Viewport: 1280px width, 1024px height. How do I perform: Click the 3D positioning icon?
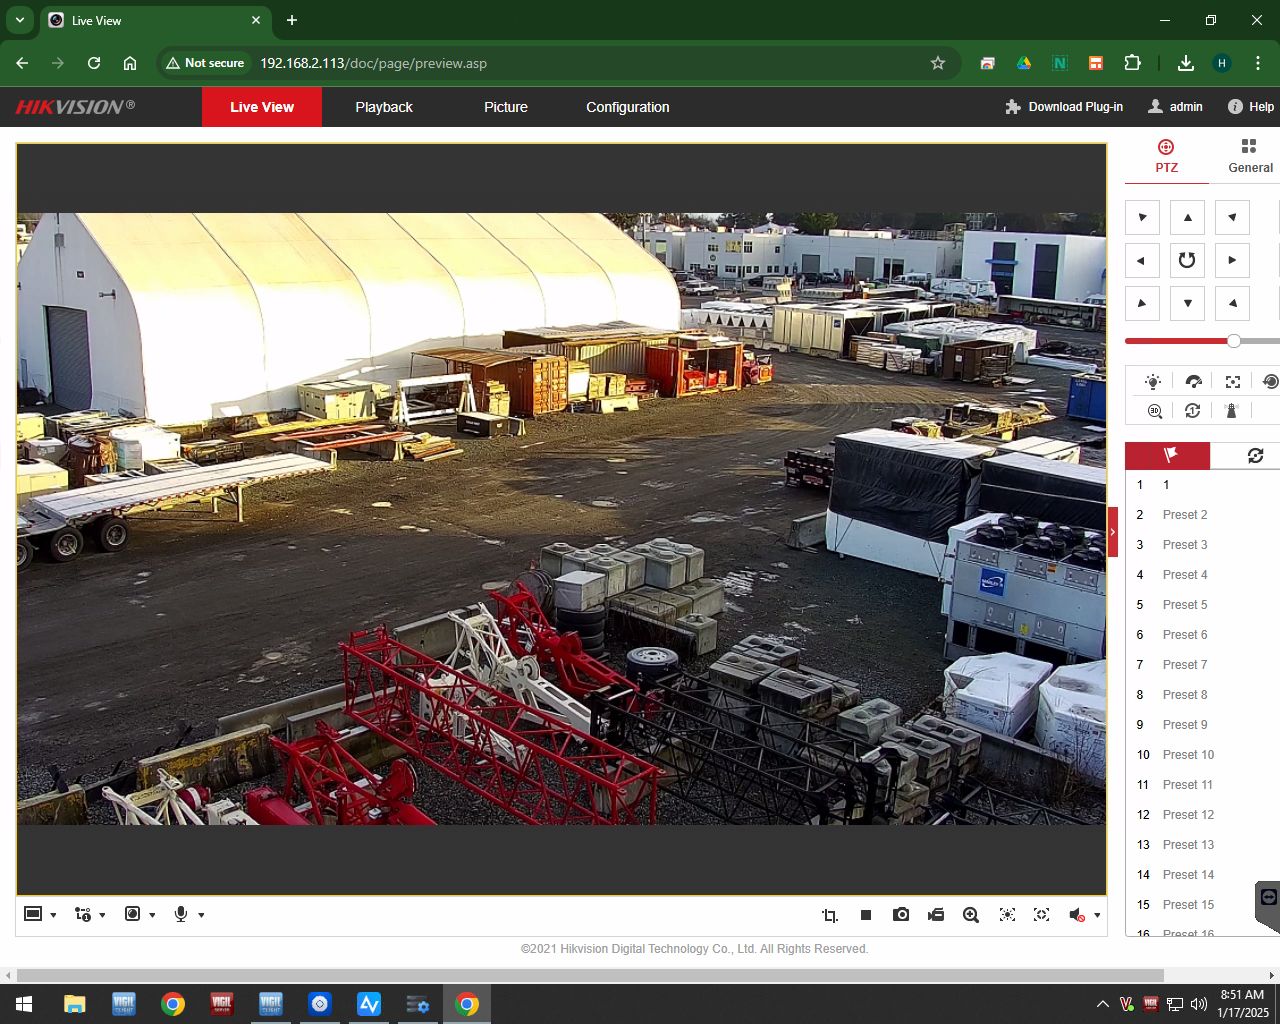point(1155,411)
